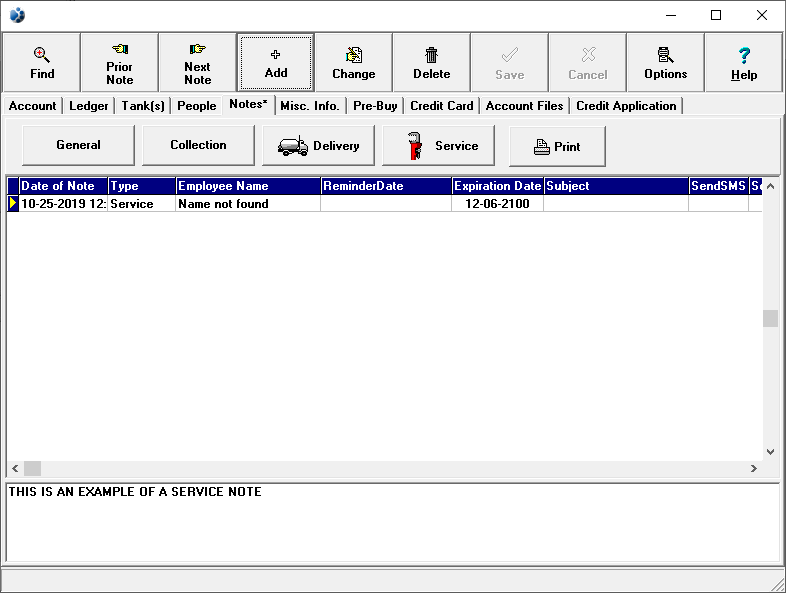Go to the Prior Note
The height and width of the screenshot is (593, 786).
click(x=119, y=63)
